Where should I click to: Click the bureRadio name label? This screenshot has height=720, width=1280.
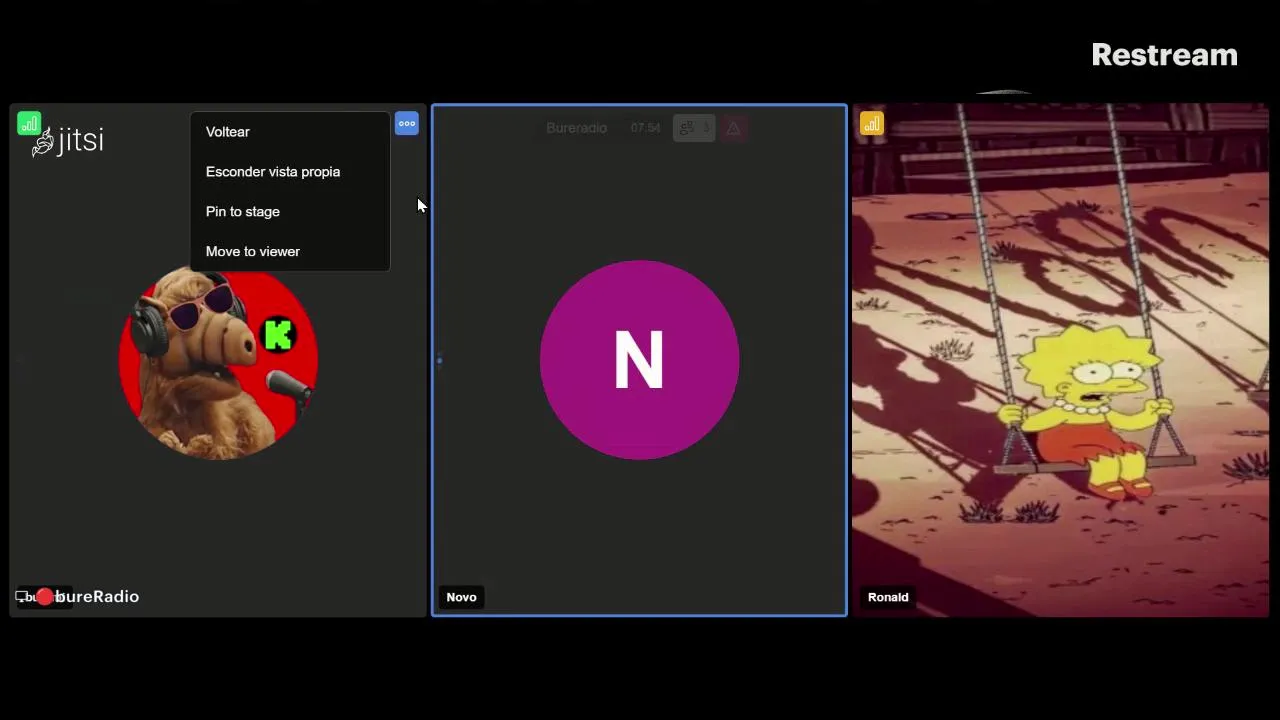97,597
